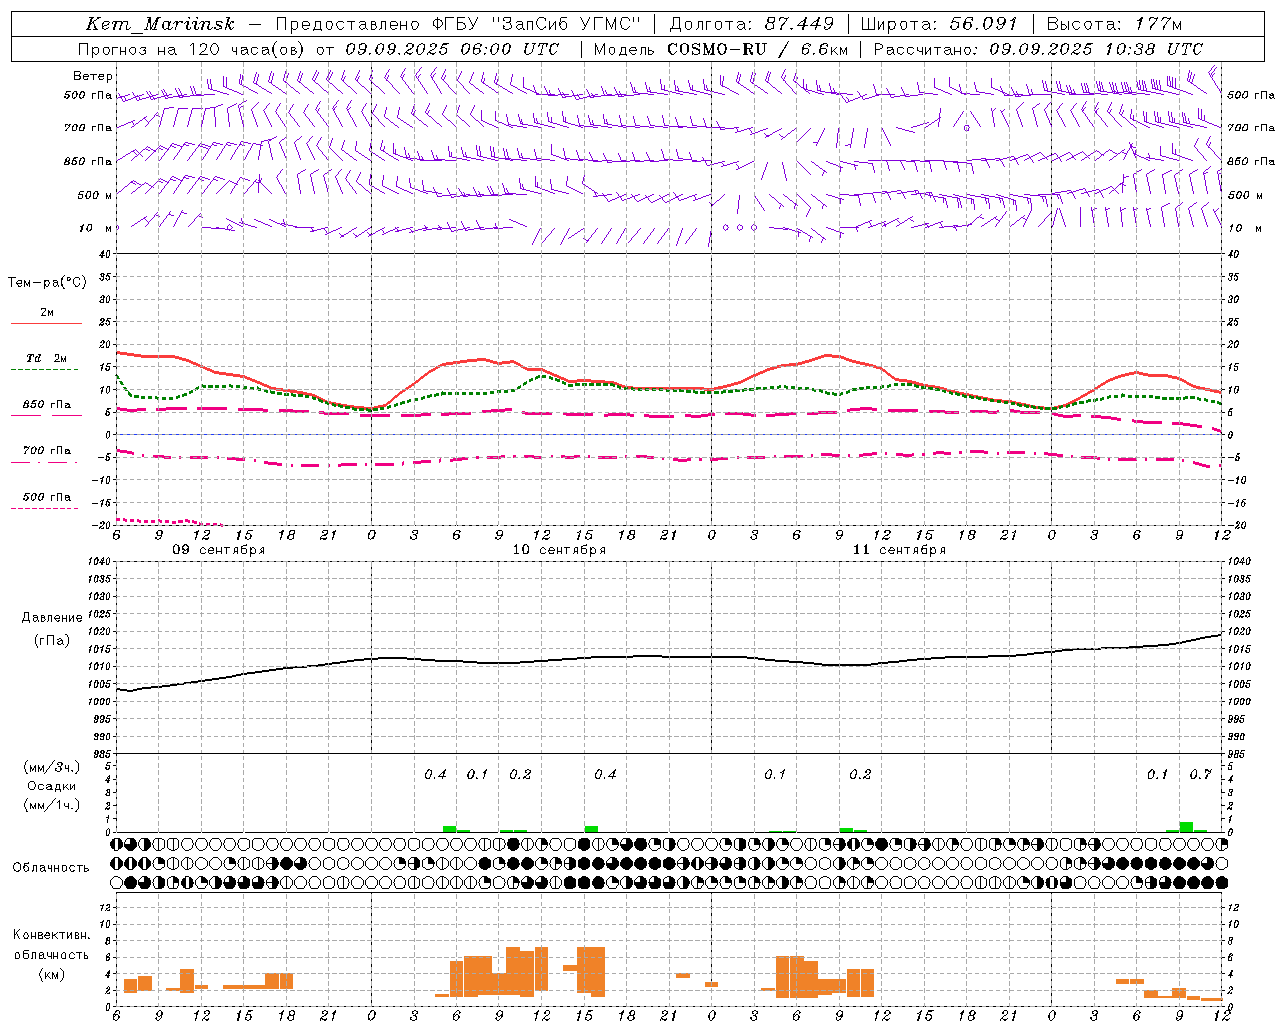The height and width of the screenshot is (1024, 1280).
Task: Click the '0.7' precipitation amount value
Action: 1201,775
